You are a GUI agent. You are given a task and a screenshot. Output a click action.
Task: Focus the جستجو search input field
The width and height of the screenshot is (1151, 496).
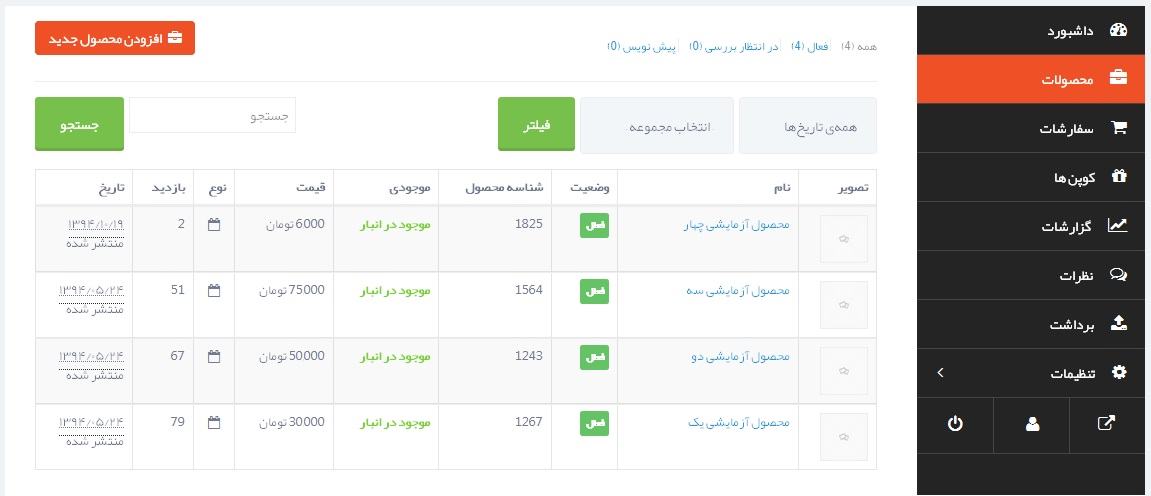coord(213,115)
